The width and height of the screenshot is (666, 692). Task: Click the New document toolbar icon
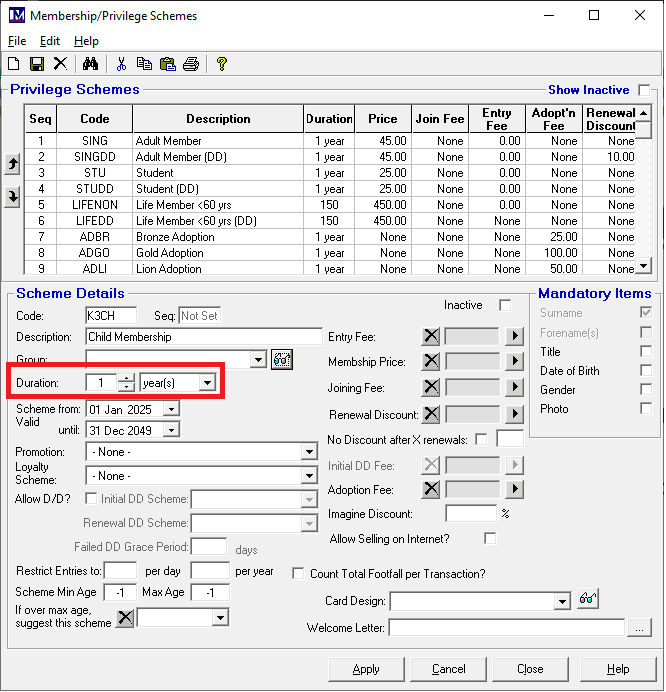tap(14, 64)
